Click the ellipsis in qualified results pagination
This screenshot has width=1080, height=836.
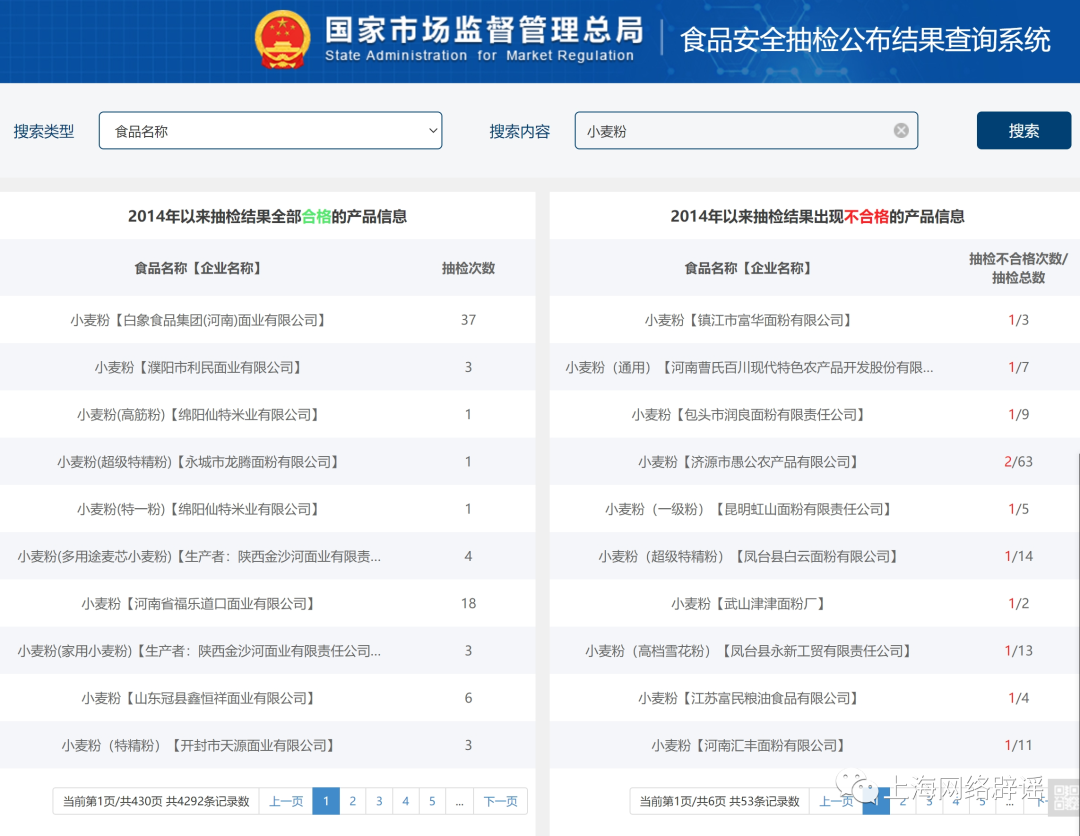(459, 801)
